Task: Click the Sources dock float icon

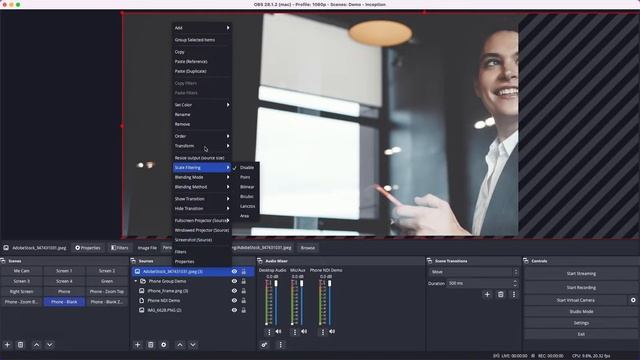Action: [x=133, y=261]
